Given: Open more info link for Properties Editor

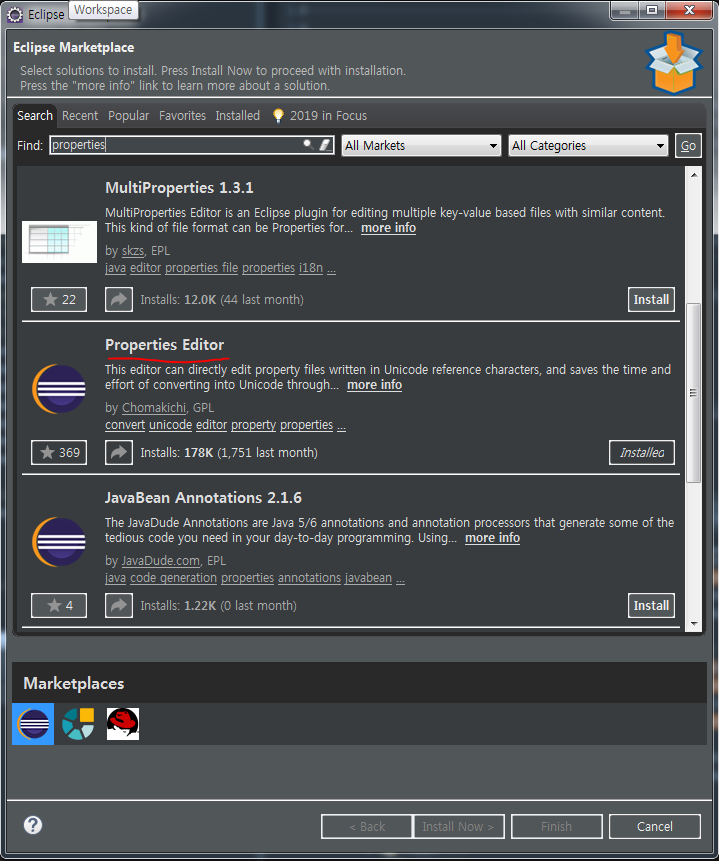Looking at the screenshot, I should click(375, 385).
